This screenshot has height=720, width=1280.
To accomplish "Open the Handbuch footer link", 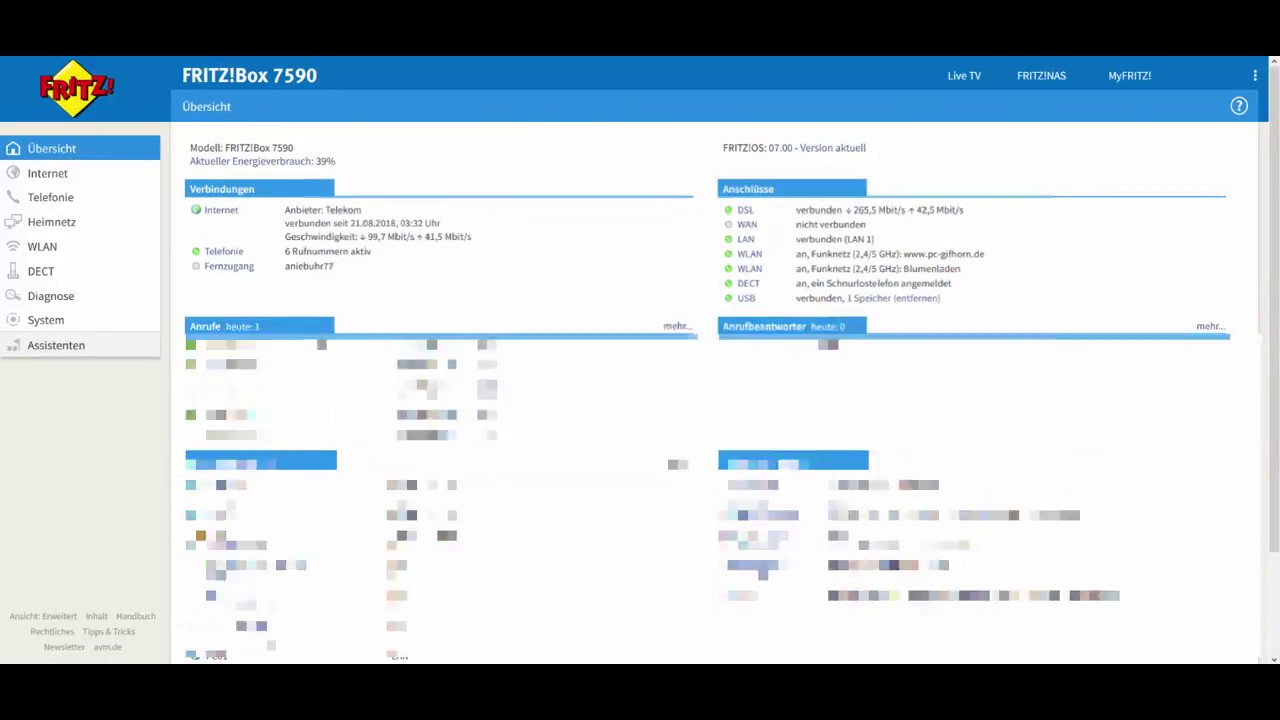I will coord(136,616).
